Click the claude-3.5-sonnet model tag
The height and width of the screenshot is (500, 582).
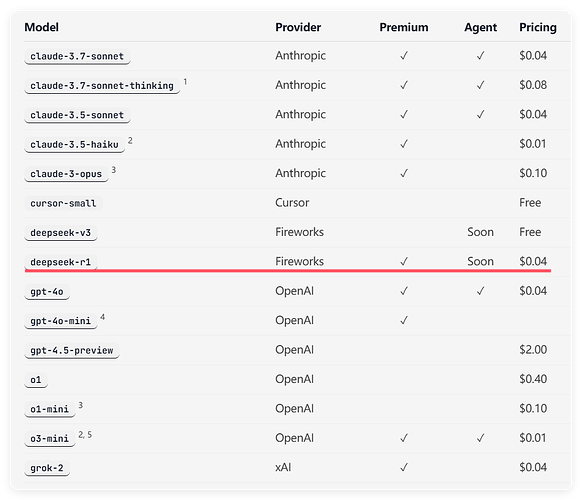coord(77,115)
